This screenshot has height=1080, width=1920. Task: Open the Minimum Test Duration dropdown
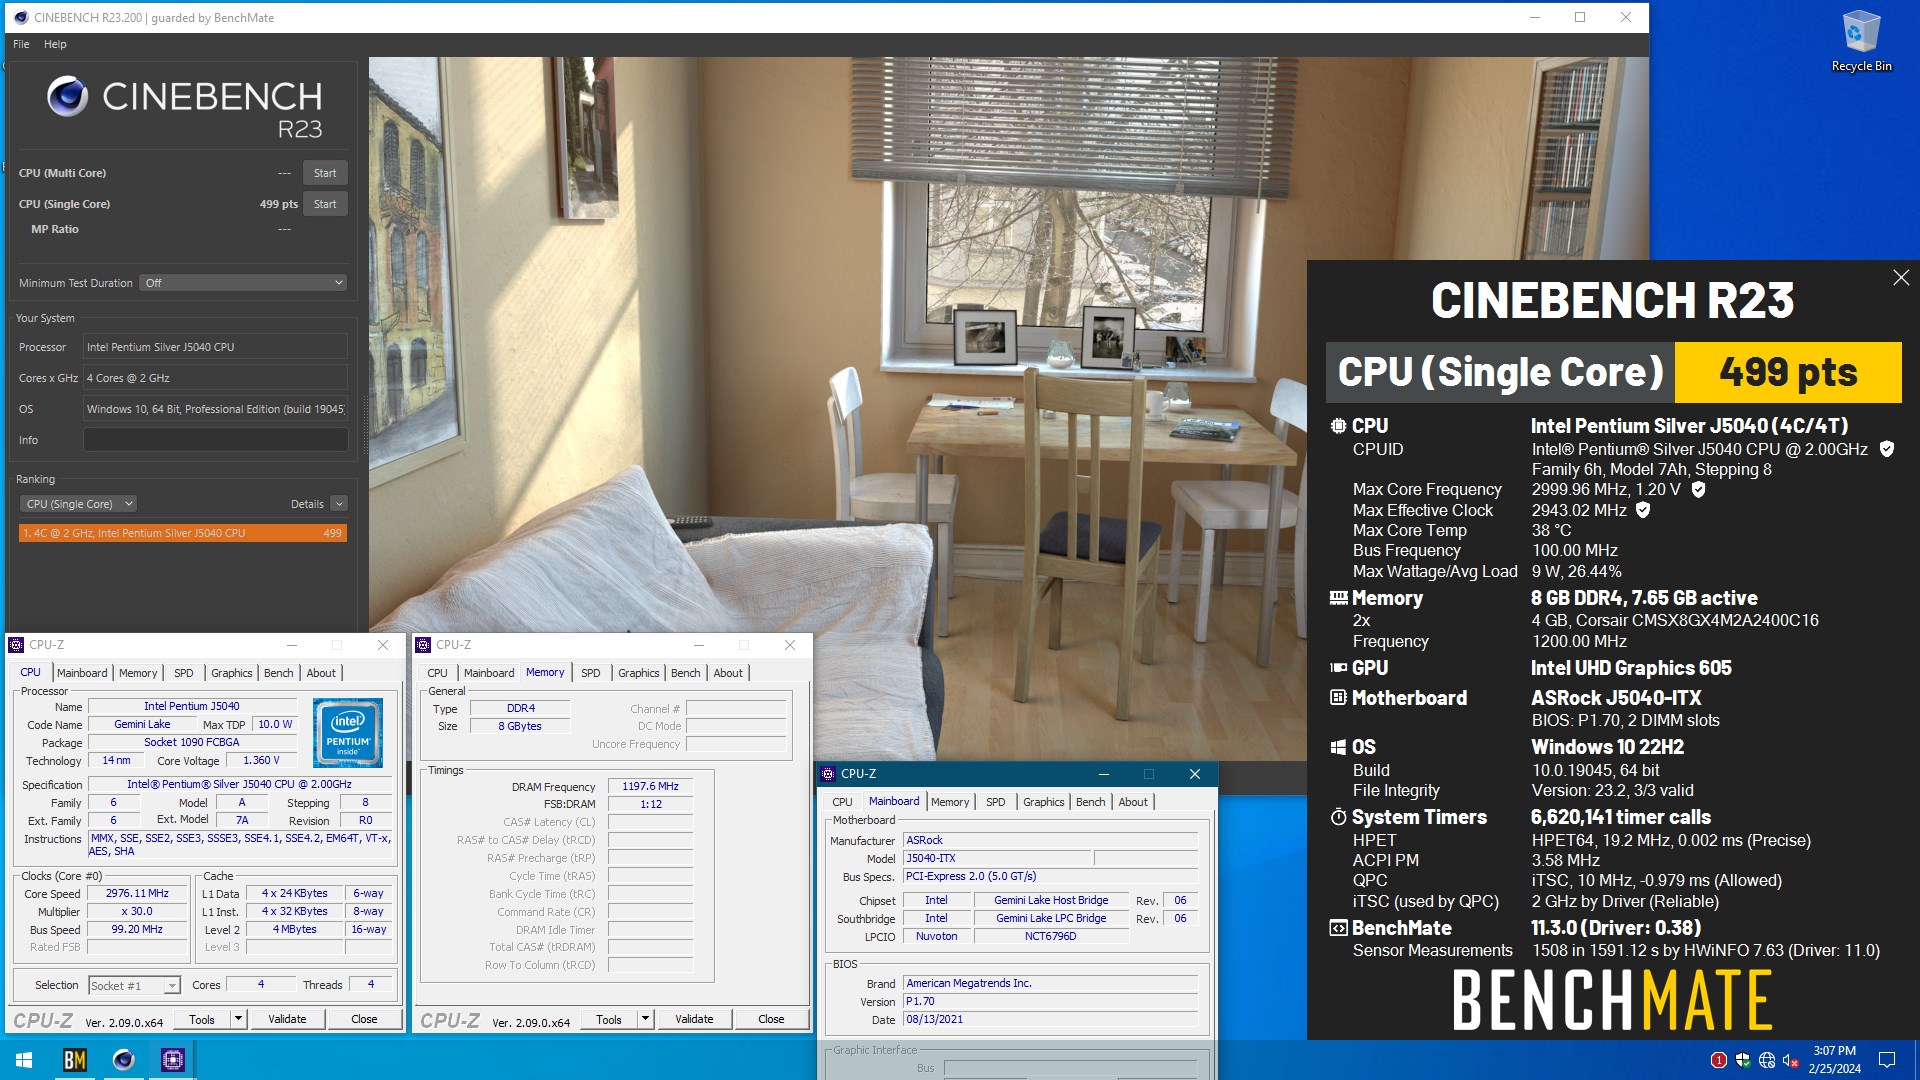click(243, 283)
